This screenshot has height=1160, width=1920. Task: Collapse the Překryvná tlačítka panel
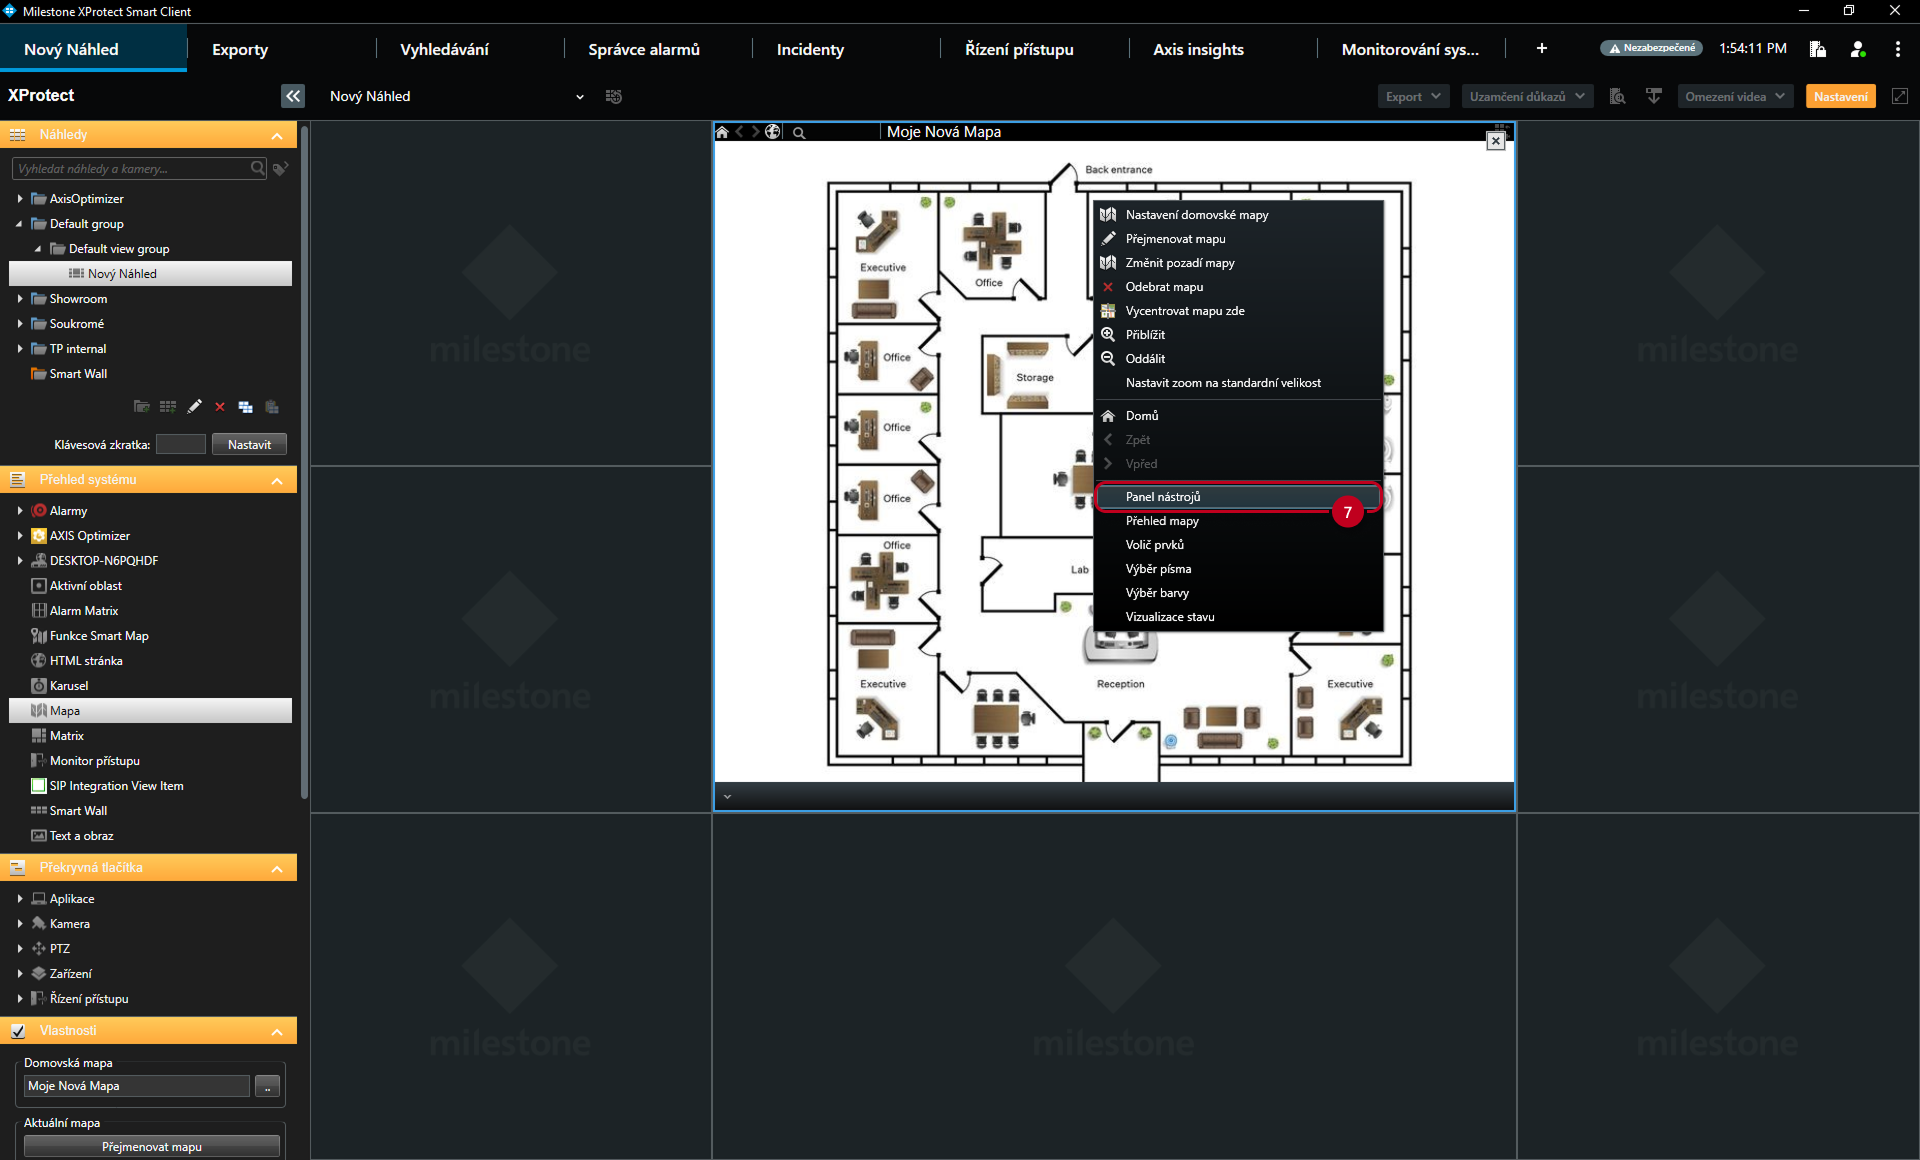(277, 868)
